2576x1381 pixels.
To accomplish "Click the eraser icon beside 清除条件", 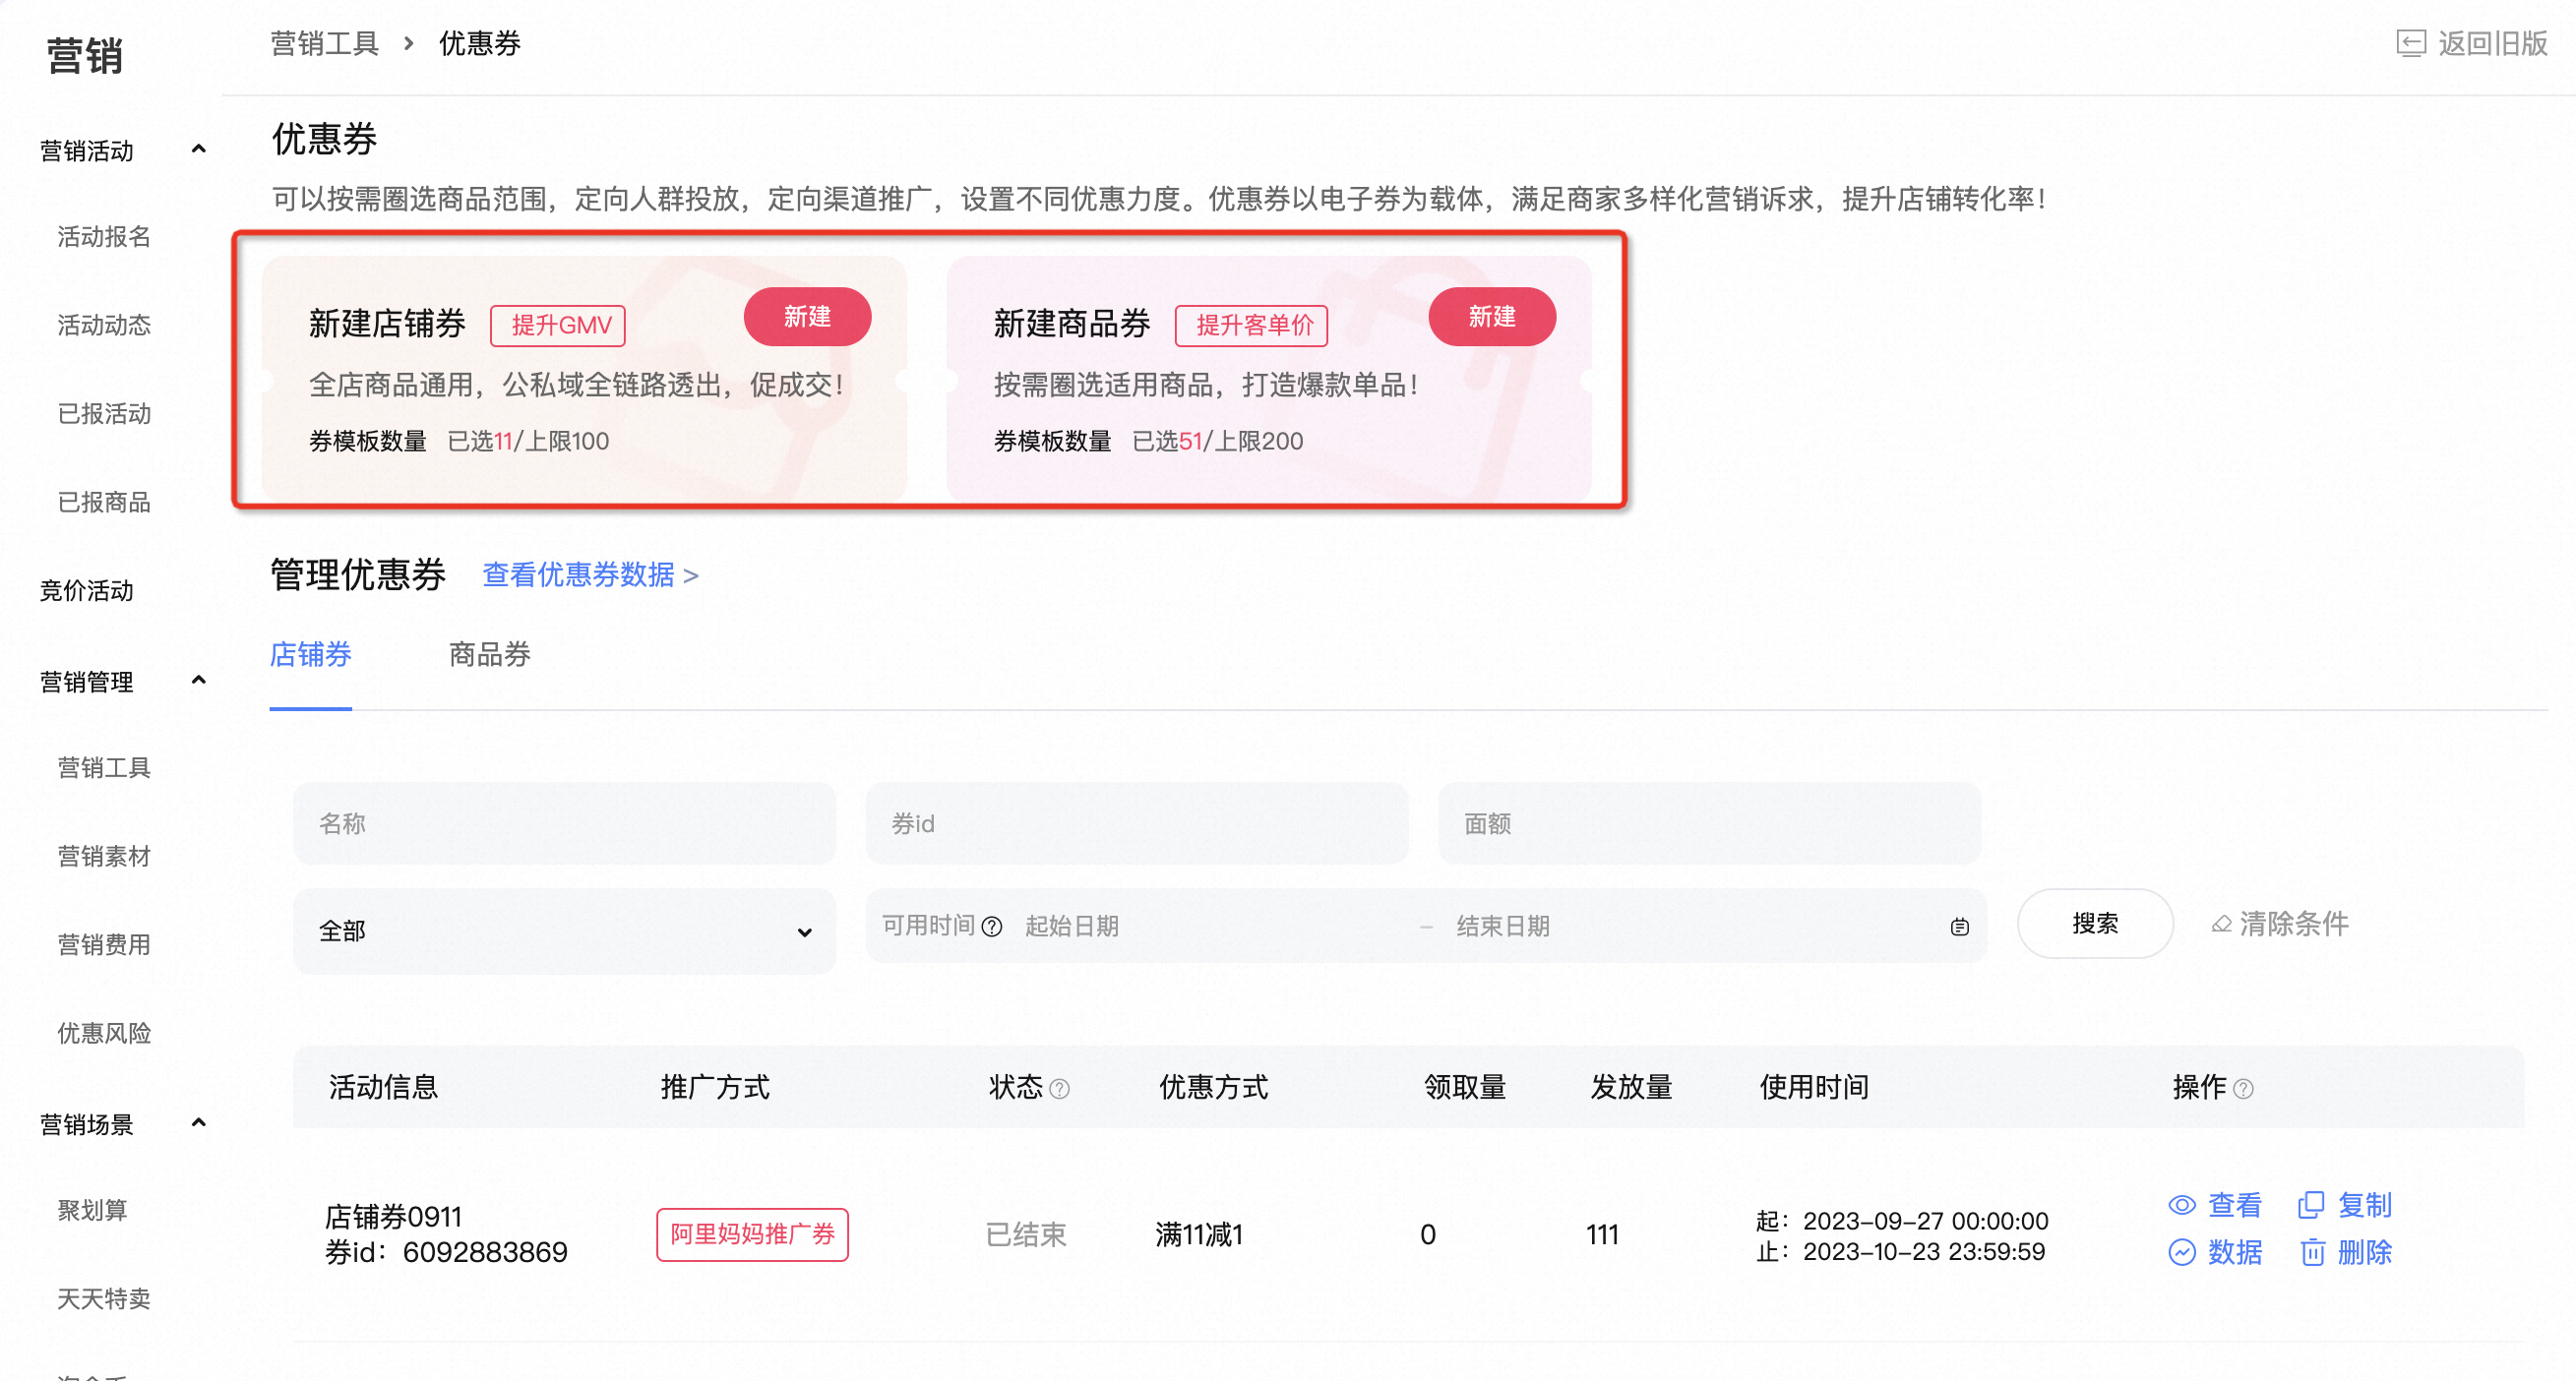I will [x=2221, y=924].
